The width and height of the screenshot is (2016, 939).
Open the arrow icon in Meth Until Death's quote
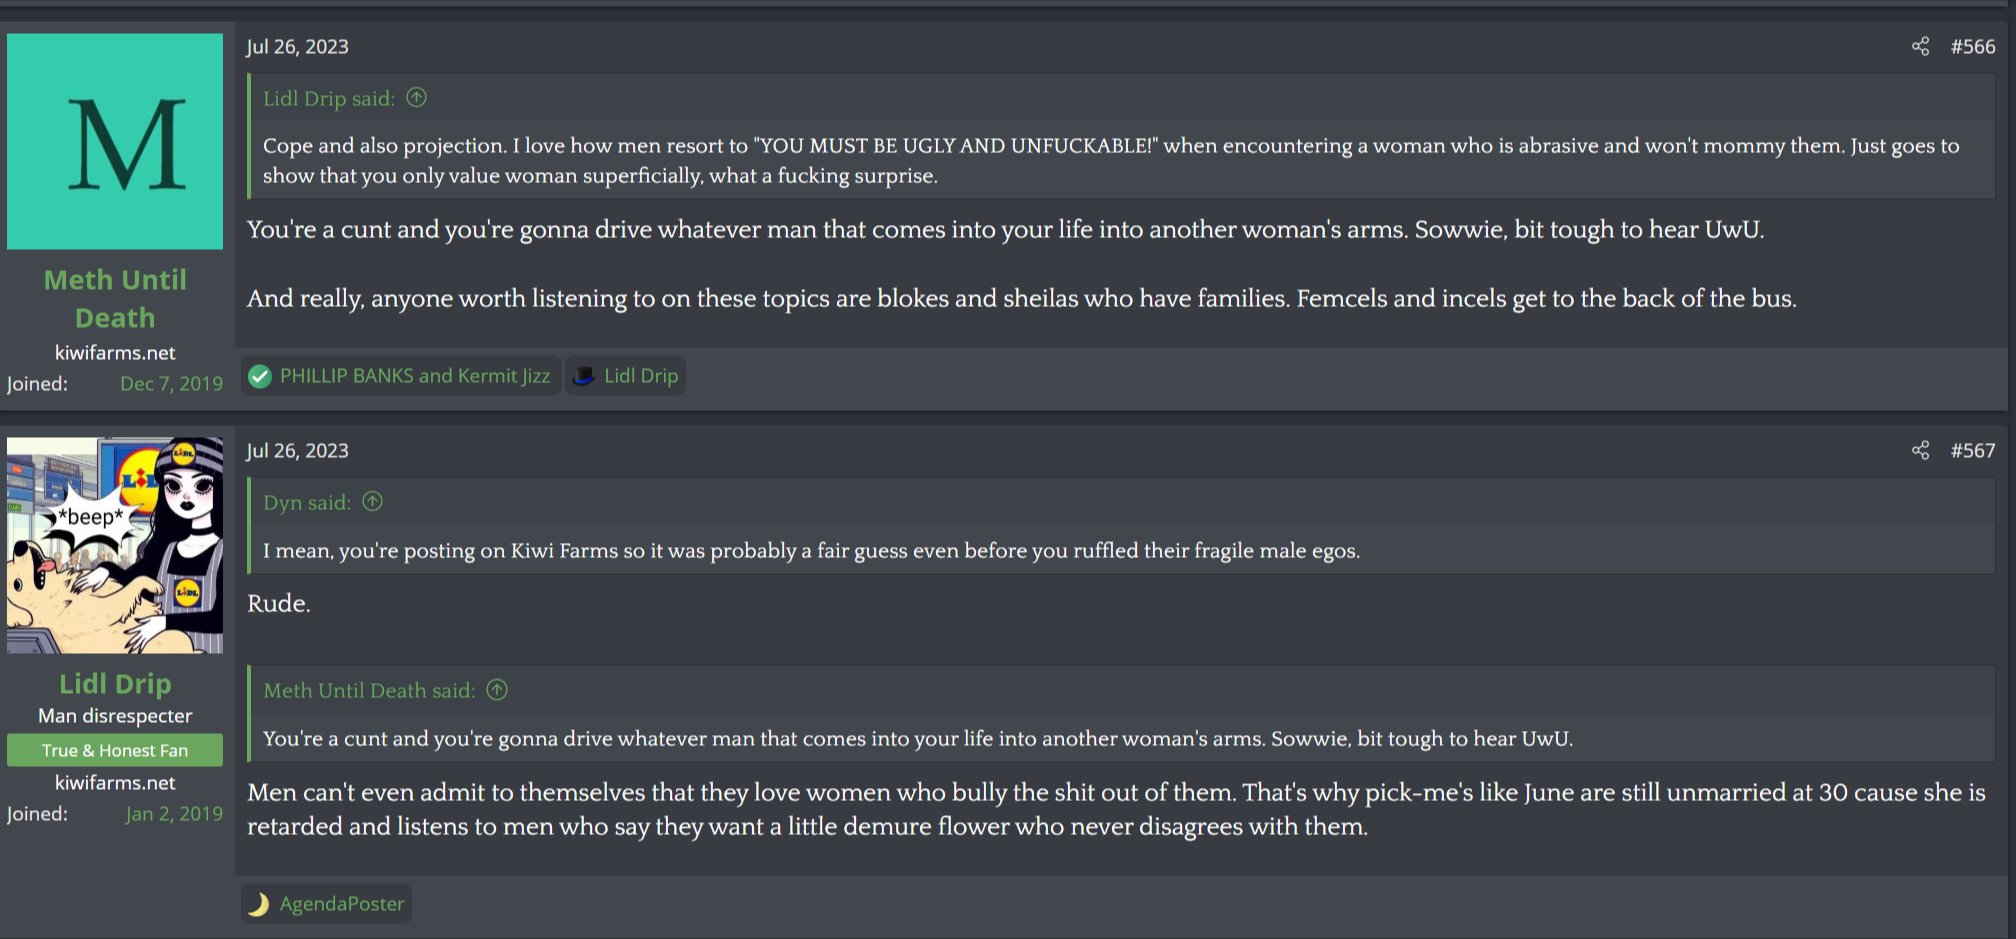pyautogui.click(x=497, y=690)
